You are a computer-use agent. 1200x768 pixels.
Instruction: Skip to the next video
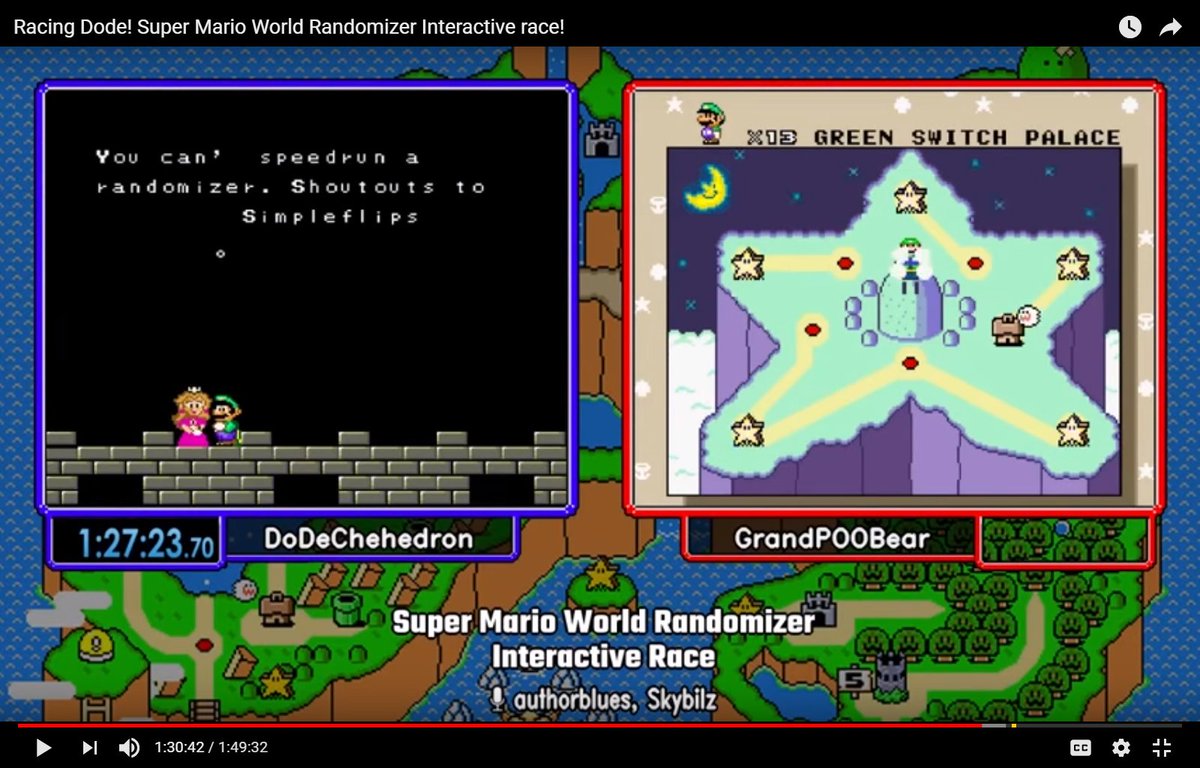(x=89, y=747)
